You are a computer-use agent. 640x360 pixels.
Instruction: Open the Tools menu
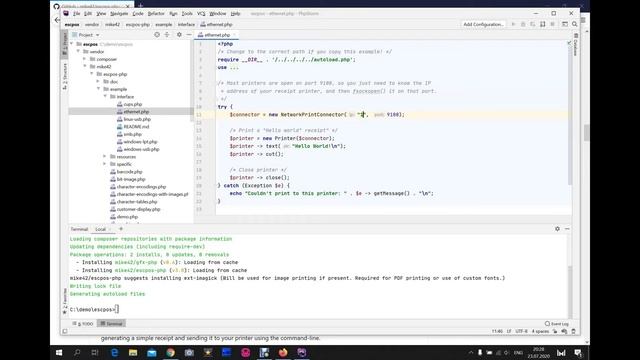click(187, 13)
